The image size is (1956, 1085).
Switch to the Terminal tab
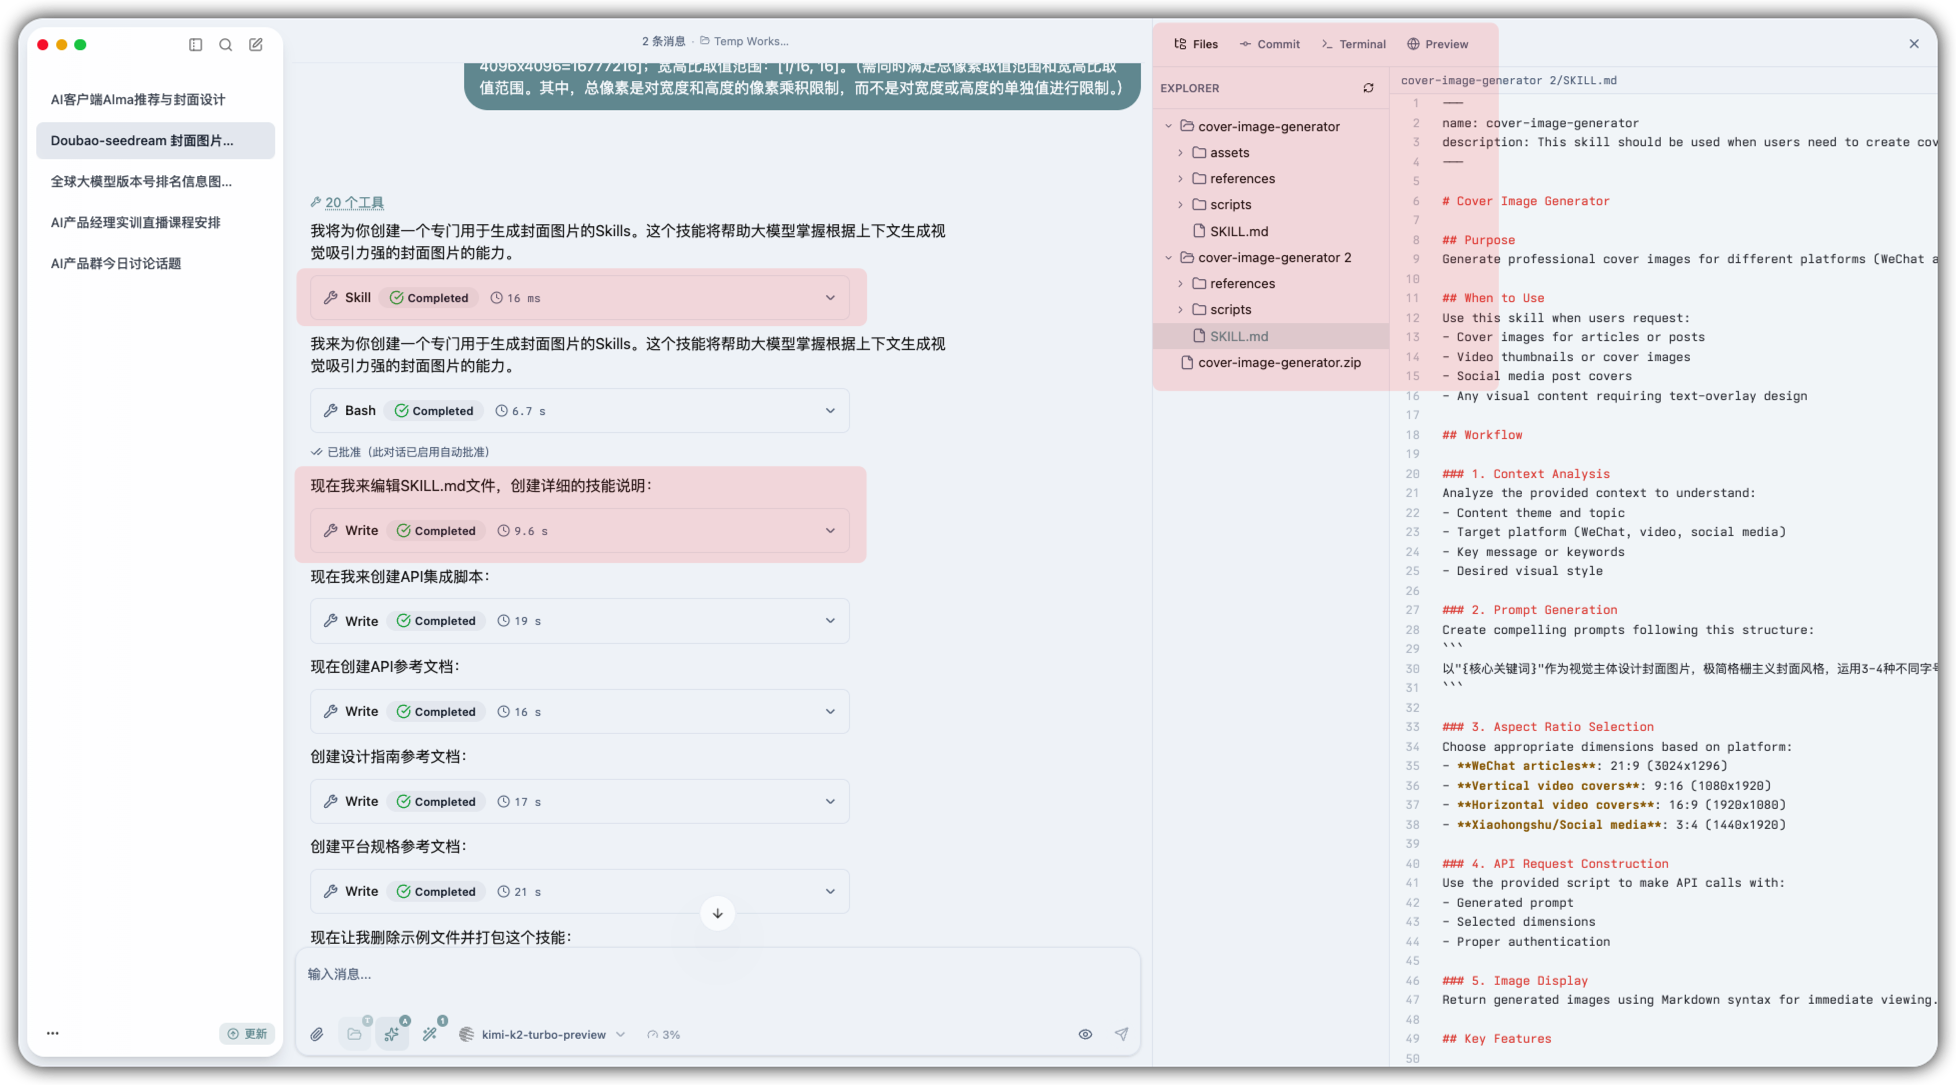(x=1354, y=44)
